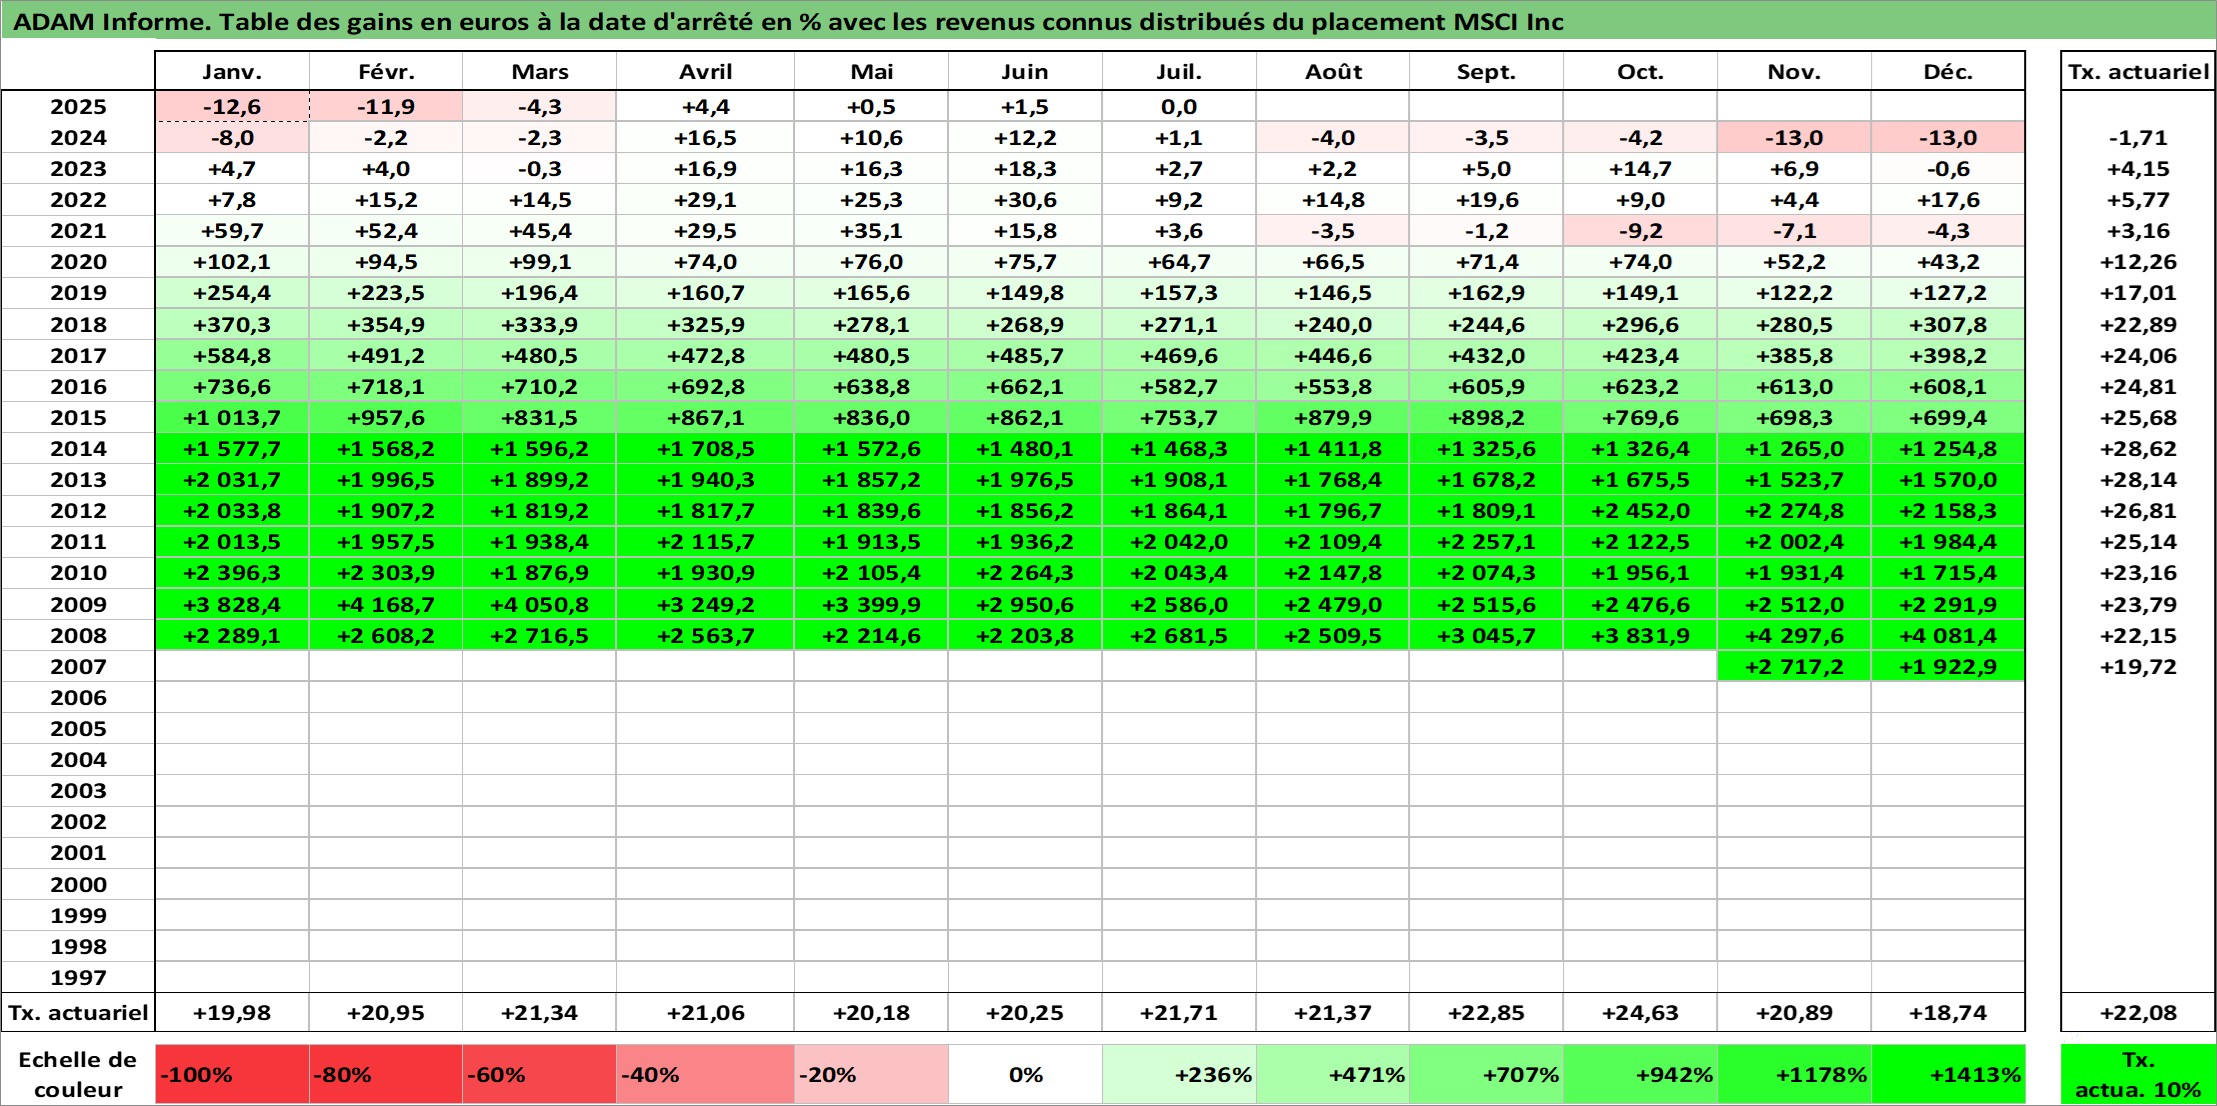Image resolution: width=2217 pixels, height=1106 pixels.
Task: Select the Avril column header
Action: (x=705, y=71)
